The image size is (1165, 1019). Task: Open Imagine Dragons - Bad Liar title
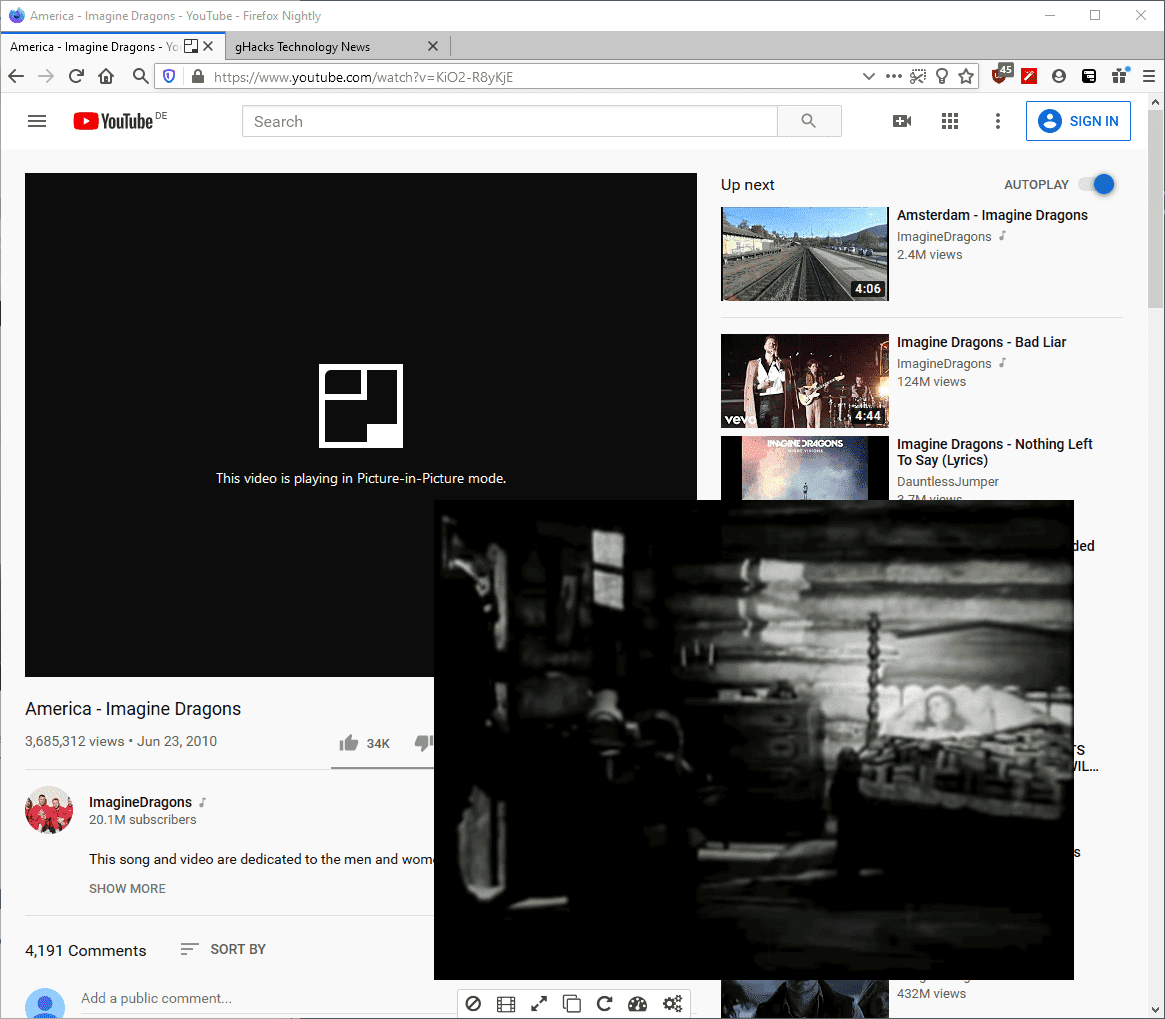(x=981, y=342)
